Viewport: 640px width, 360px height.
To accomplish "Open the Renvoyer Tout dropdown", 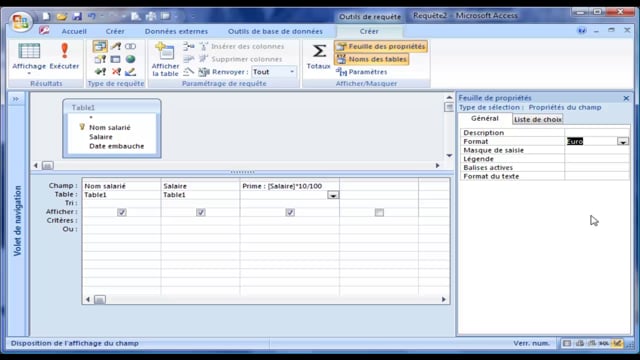I will (x=292, y=72).
